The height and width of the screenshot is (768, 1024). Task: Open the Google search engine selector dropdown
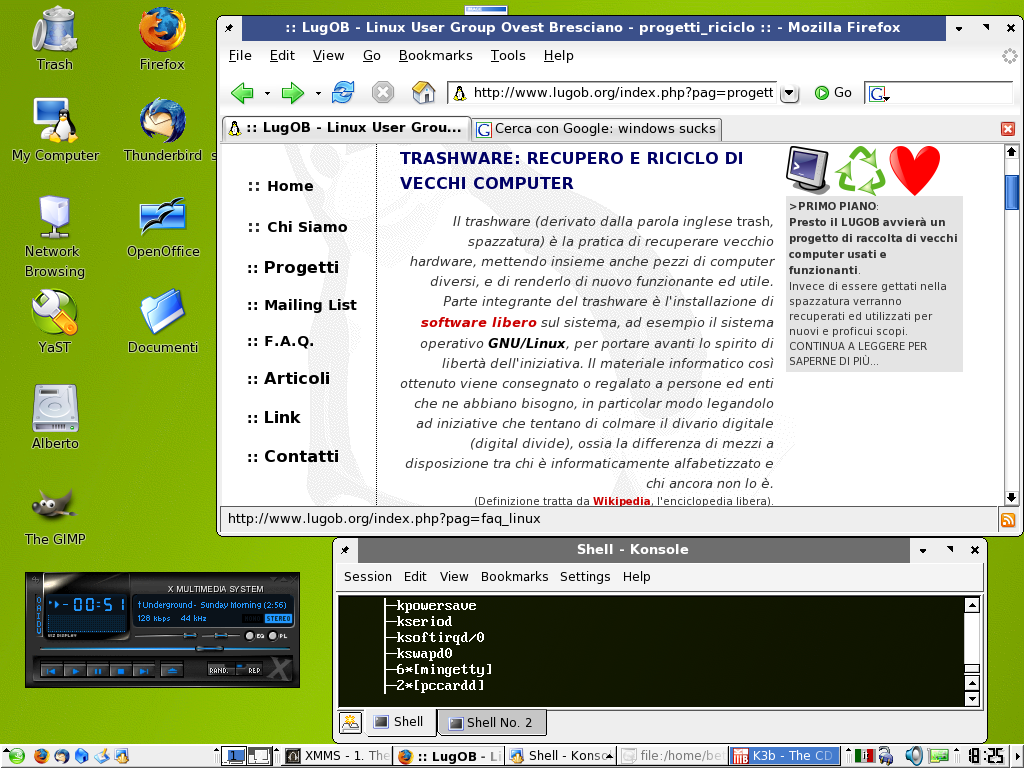(879, 93)
